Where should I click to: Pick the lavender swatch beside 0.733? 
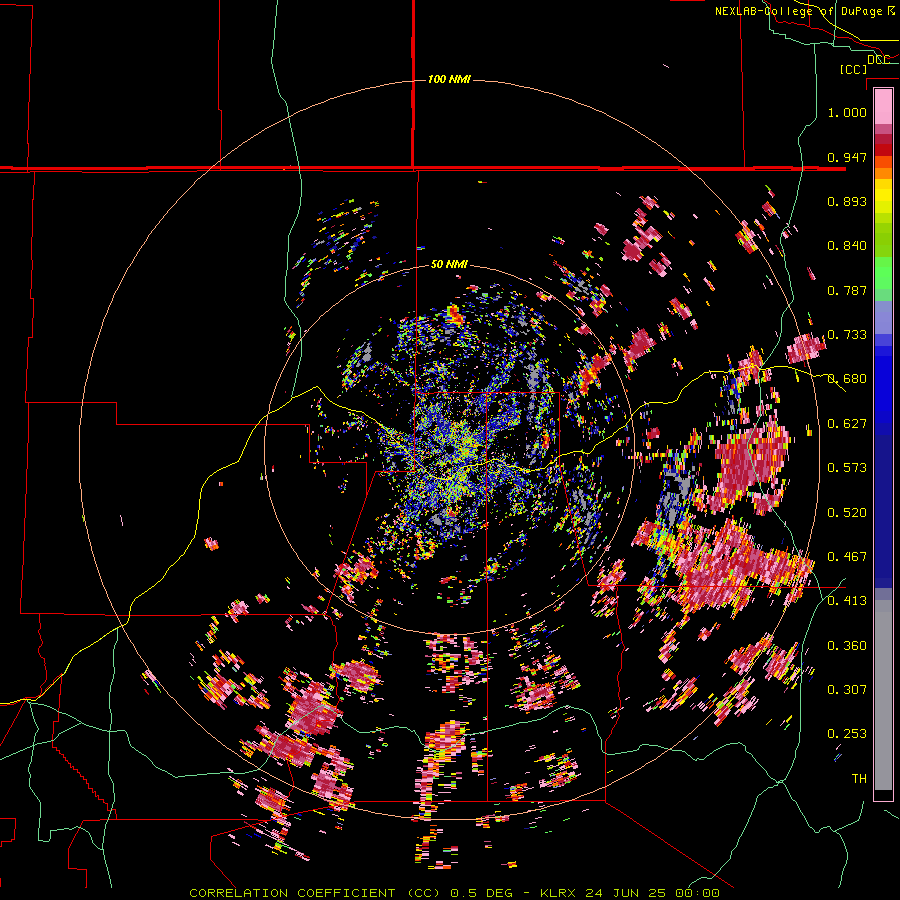click(883, 317)
